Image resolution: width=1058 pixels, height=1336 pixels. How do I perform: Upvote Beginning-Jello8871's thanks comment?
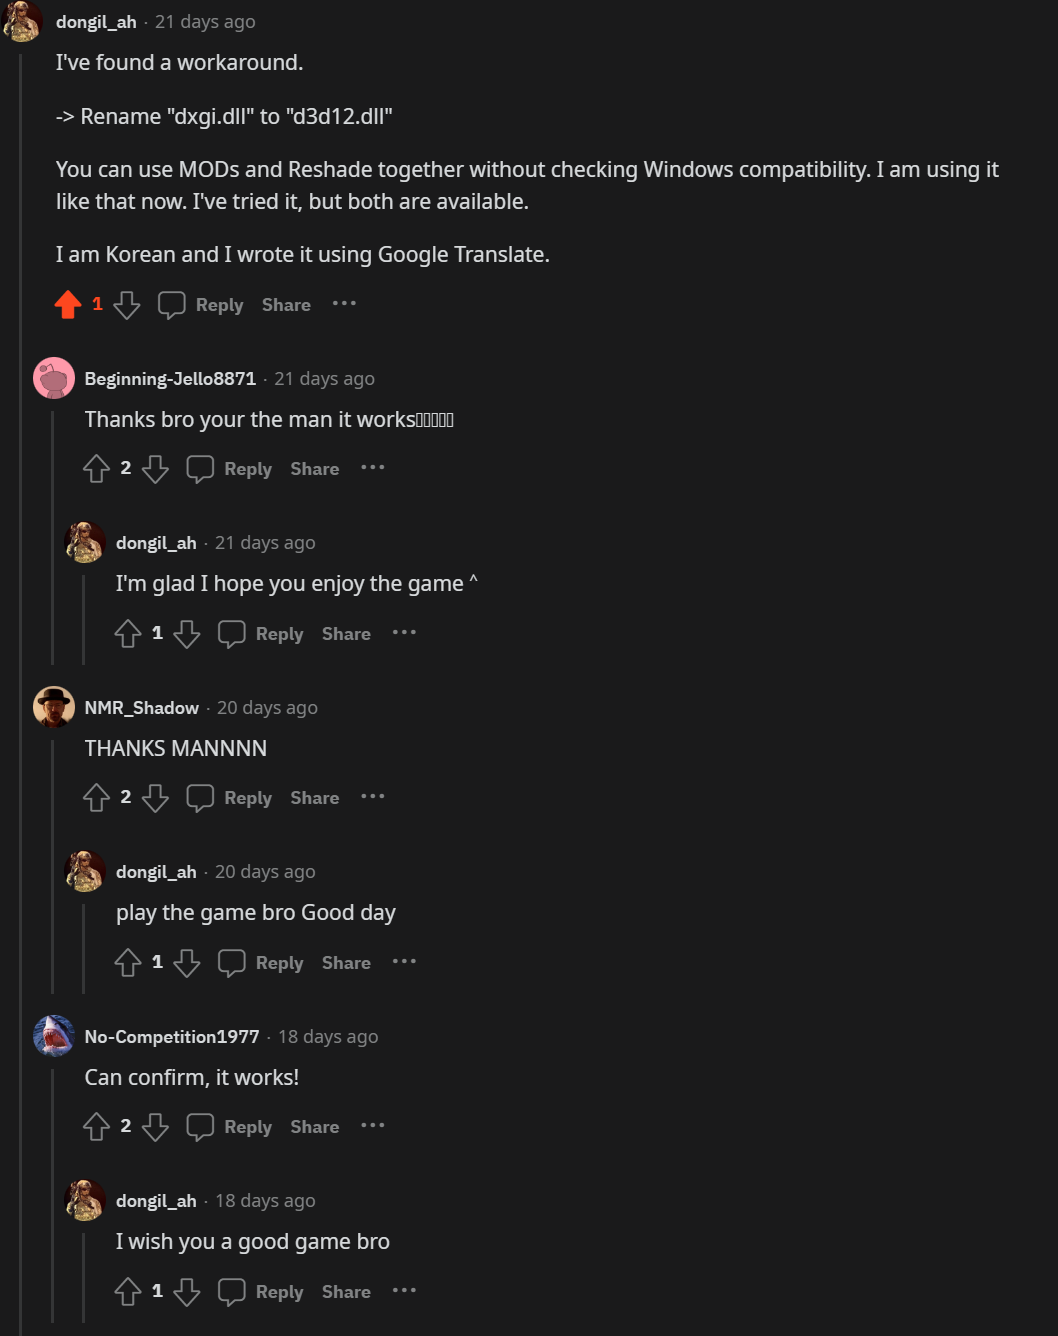[96, 469]
